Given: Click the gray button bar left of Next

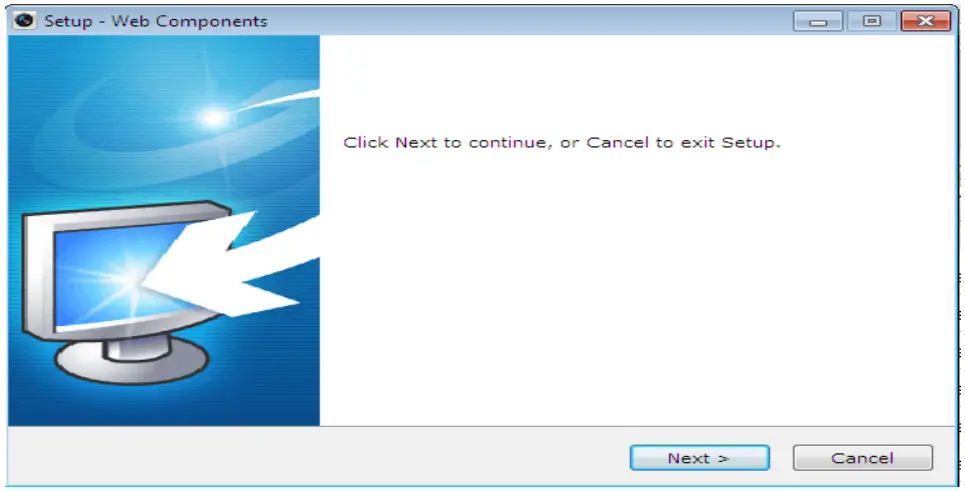Looking at the screenshot, I should (x=317, y=457).
